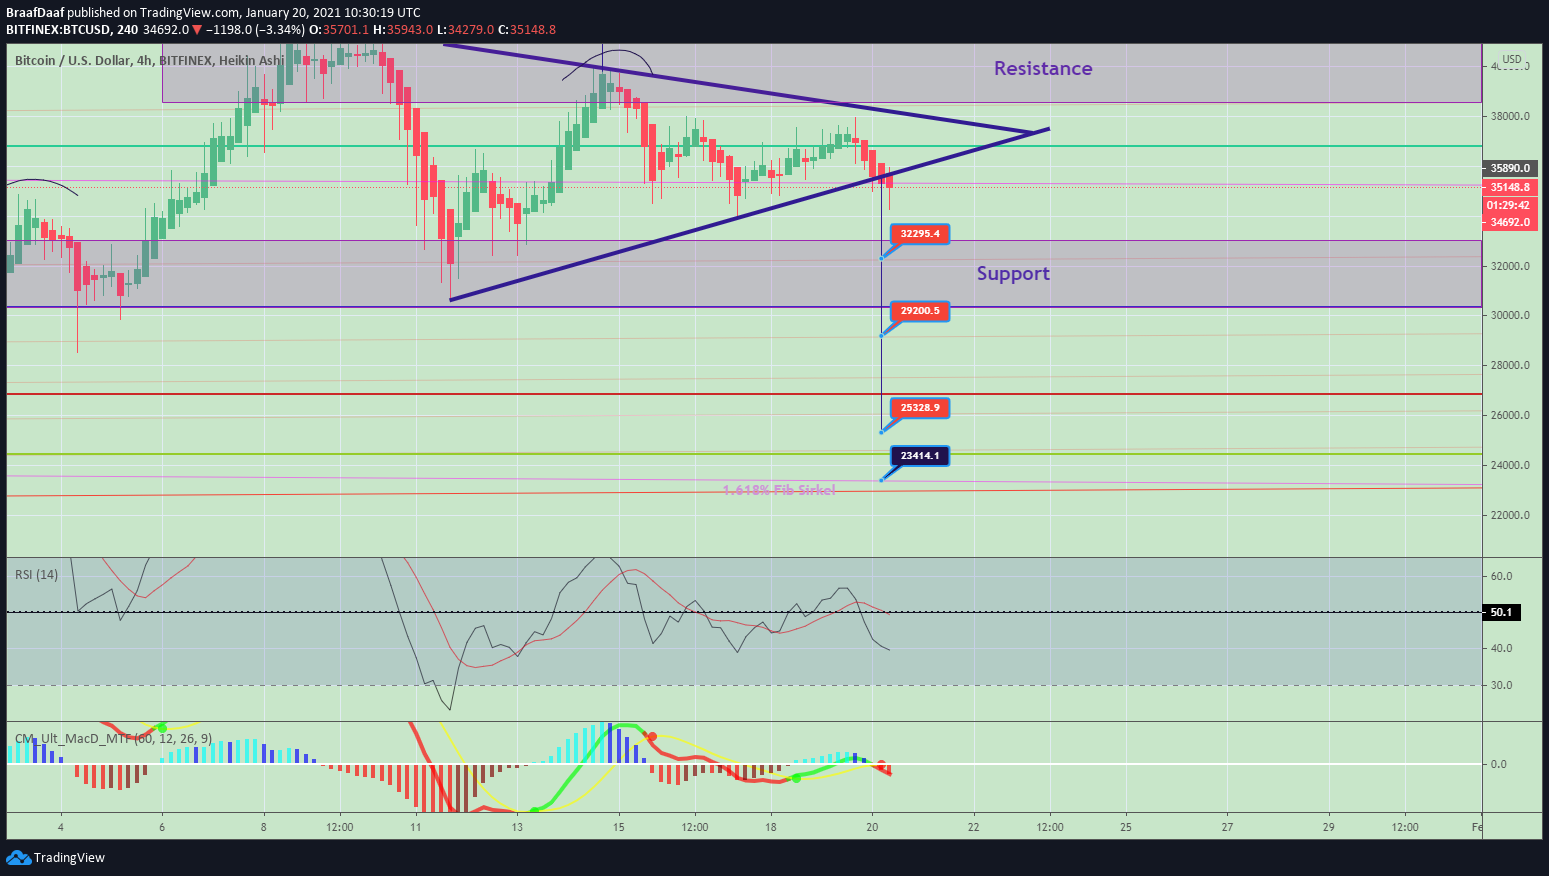This screenshot has height=876, width=1549.
Task: Click the green MACD crossover dot near date 18
Action: [796, 777]
